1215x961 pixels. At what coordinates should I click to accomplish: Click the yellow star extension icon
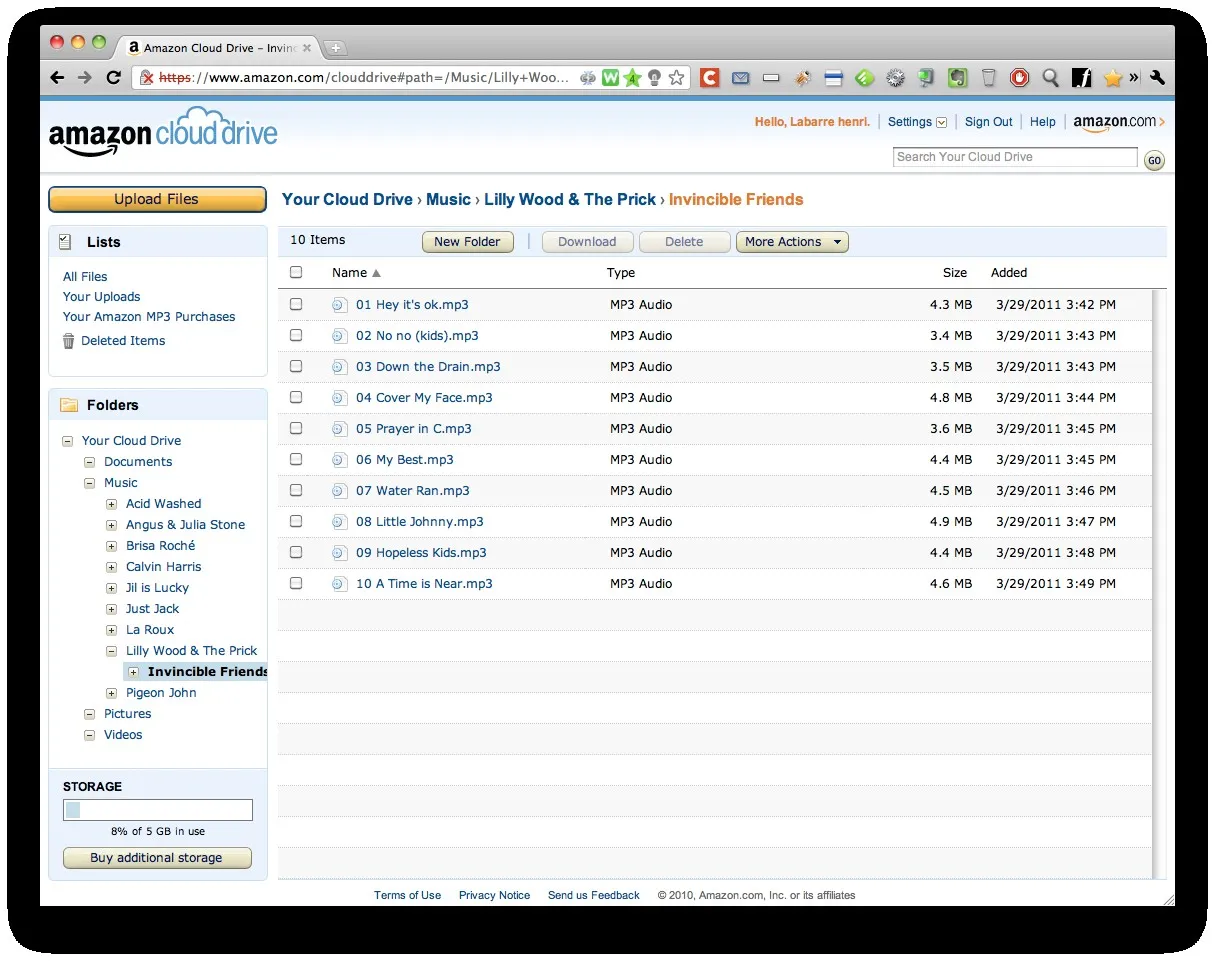coord(1112,77)
